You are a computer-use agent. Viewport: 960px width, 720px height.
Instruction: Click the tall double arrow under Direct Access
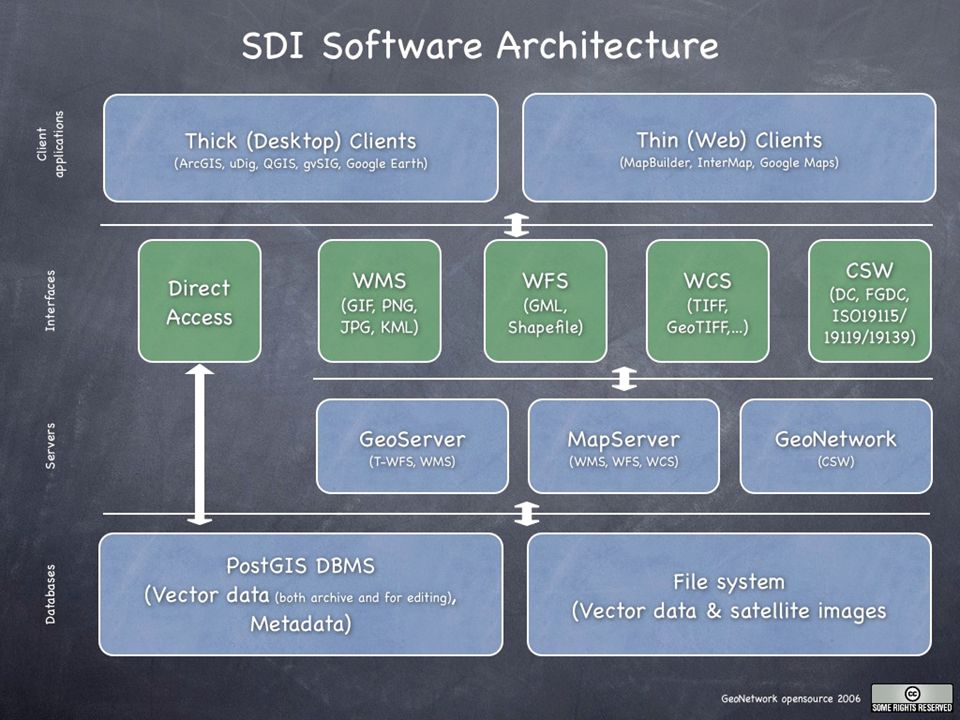click(x=200, y=444)
